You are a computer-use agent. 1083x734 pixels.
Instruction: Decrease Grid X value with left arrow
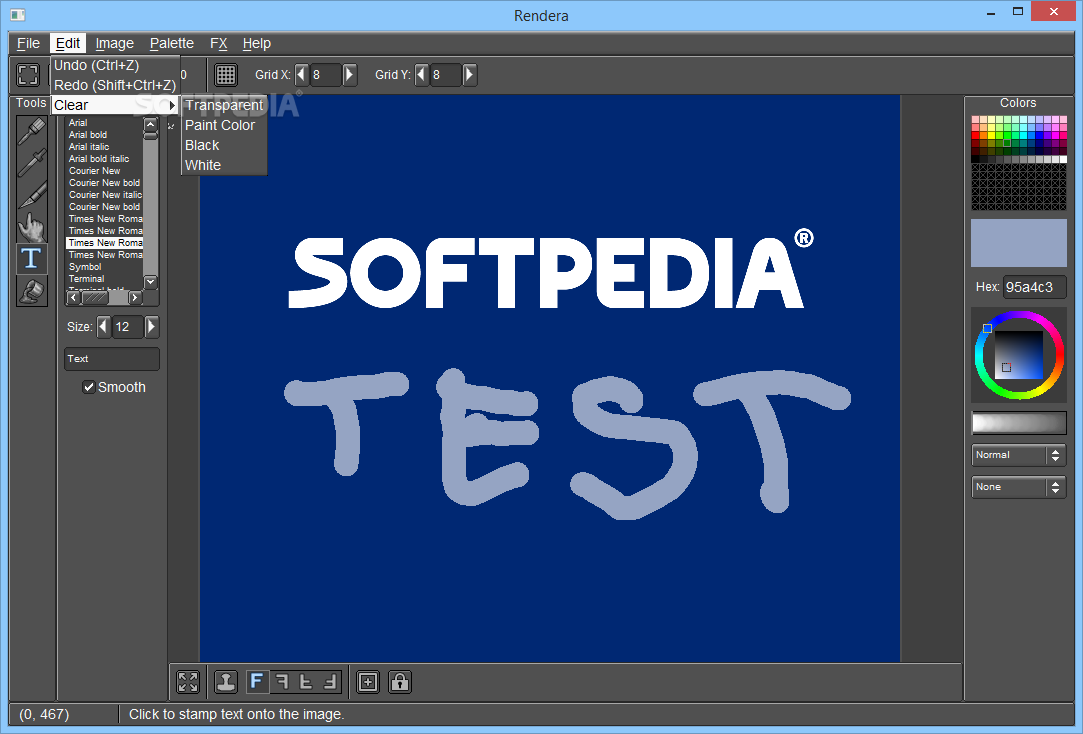301,75
